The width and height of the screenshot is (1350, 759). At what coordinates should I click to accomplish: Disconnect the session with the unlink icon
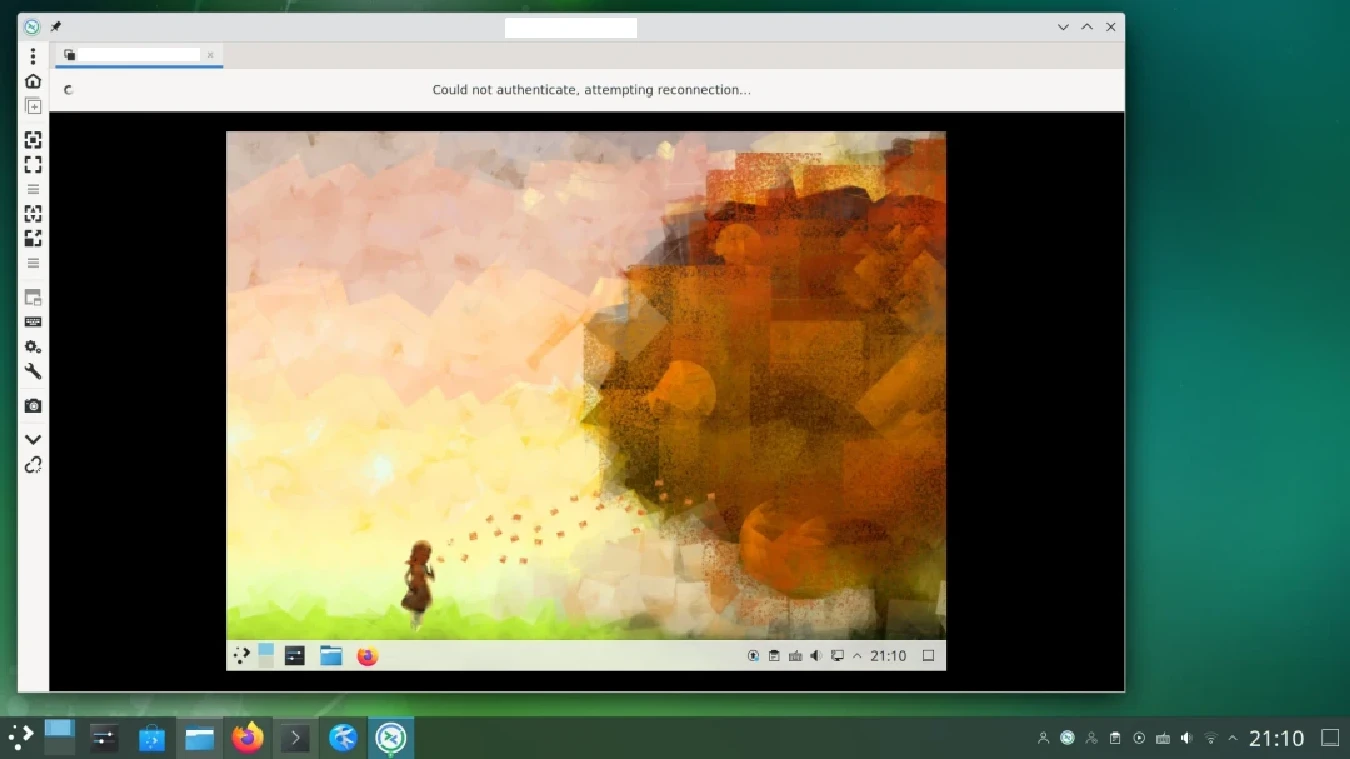(33, 465)
